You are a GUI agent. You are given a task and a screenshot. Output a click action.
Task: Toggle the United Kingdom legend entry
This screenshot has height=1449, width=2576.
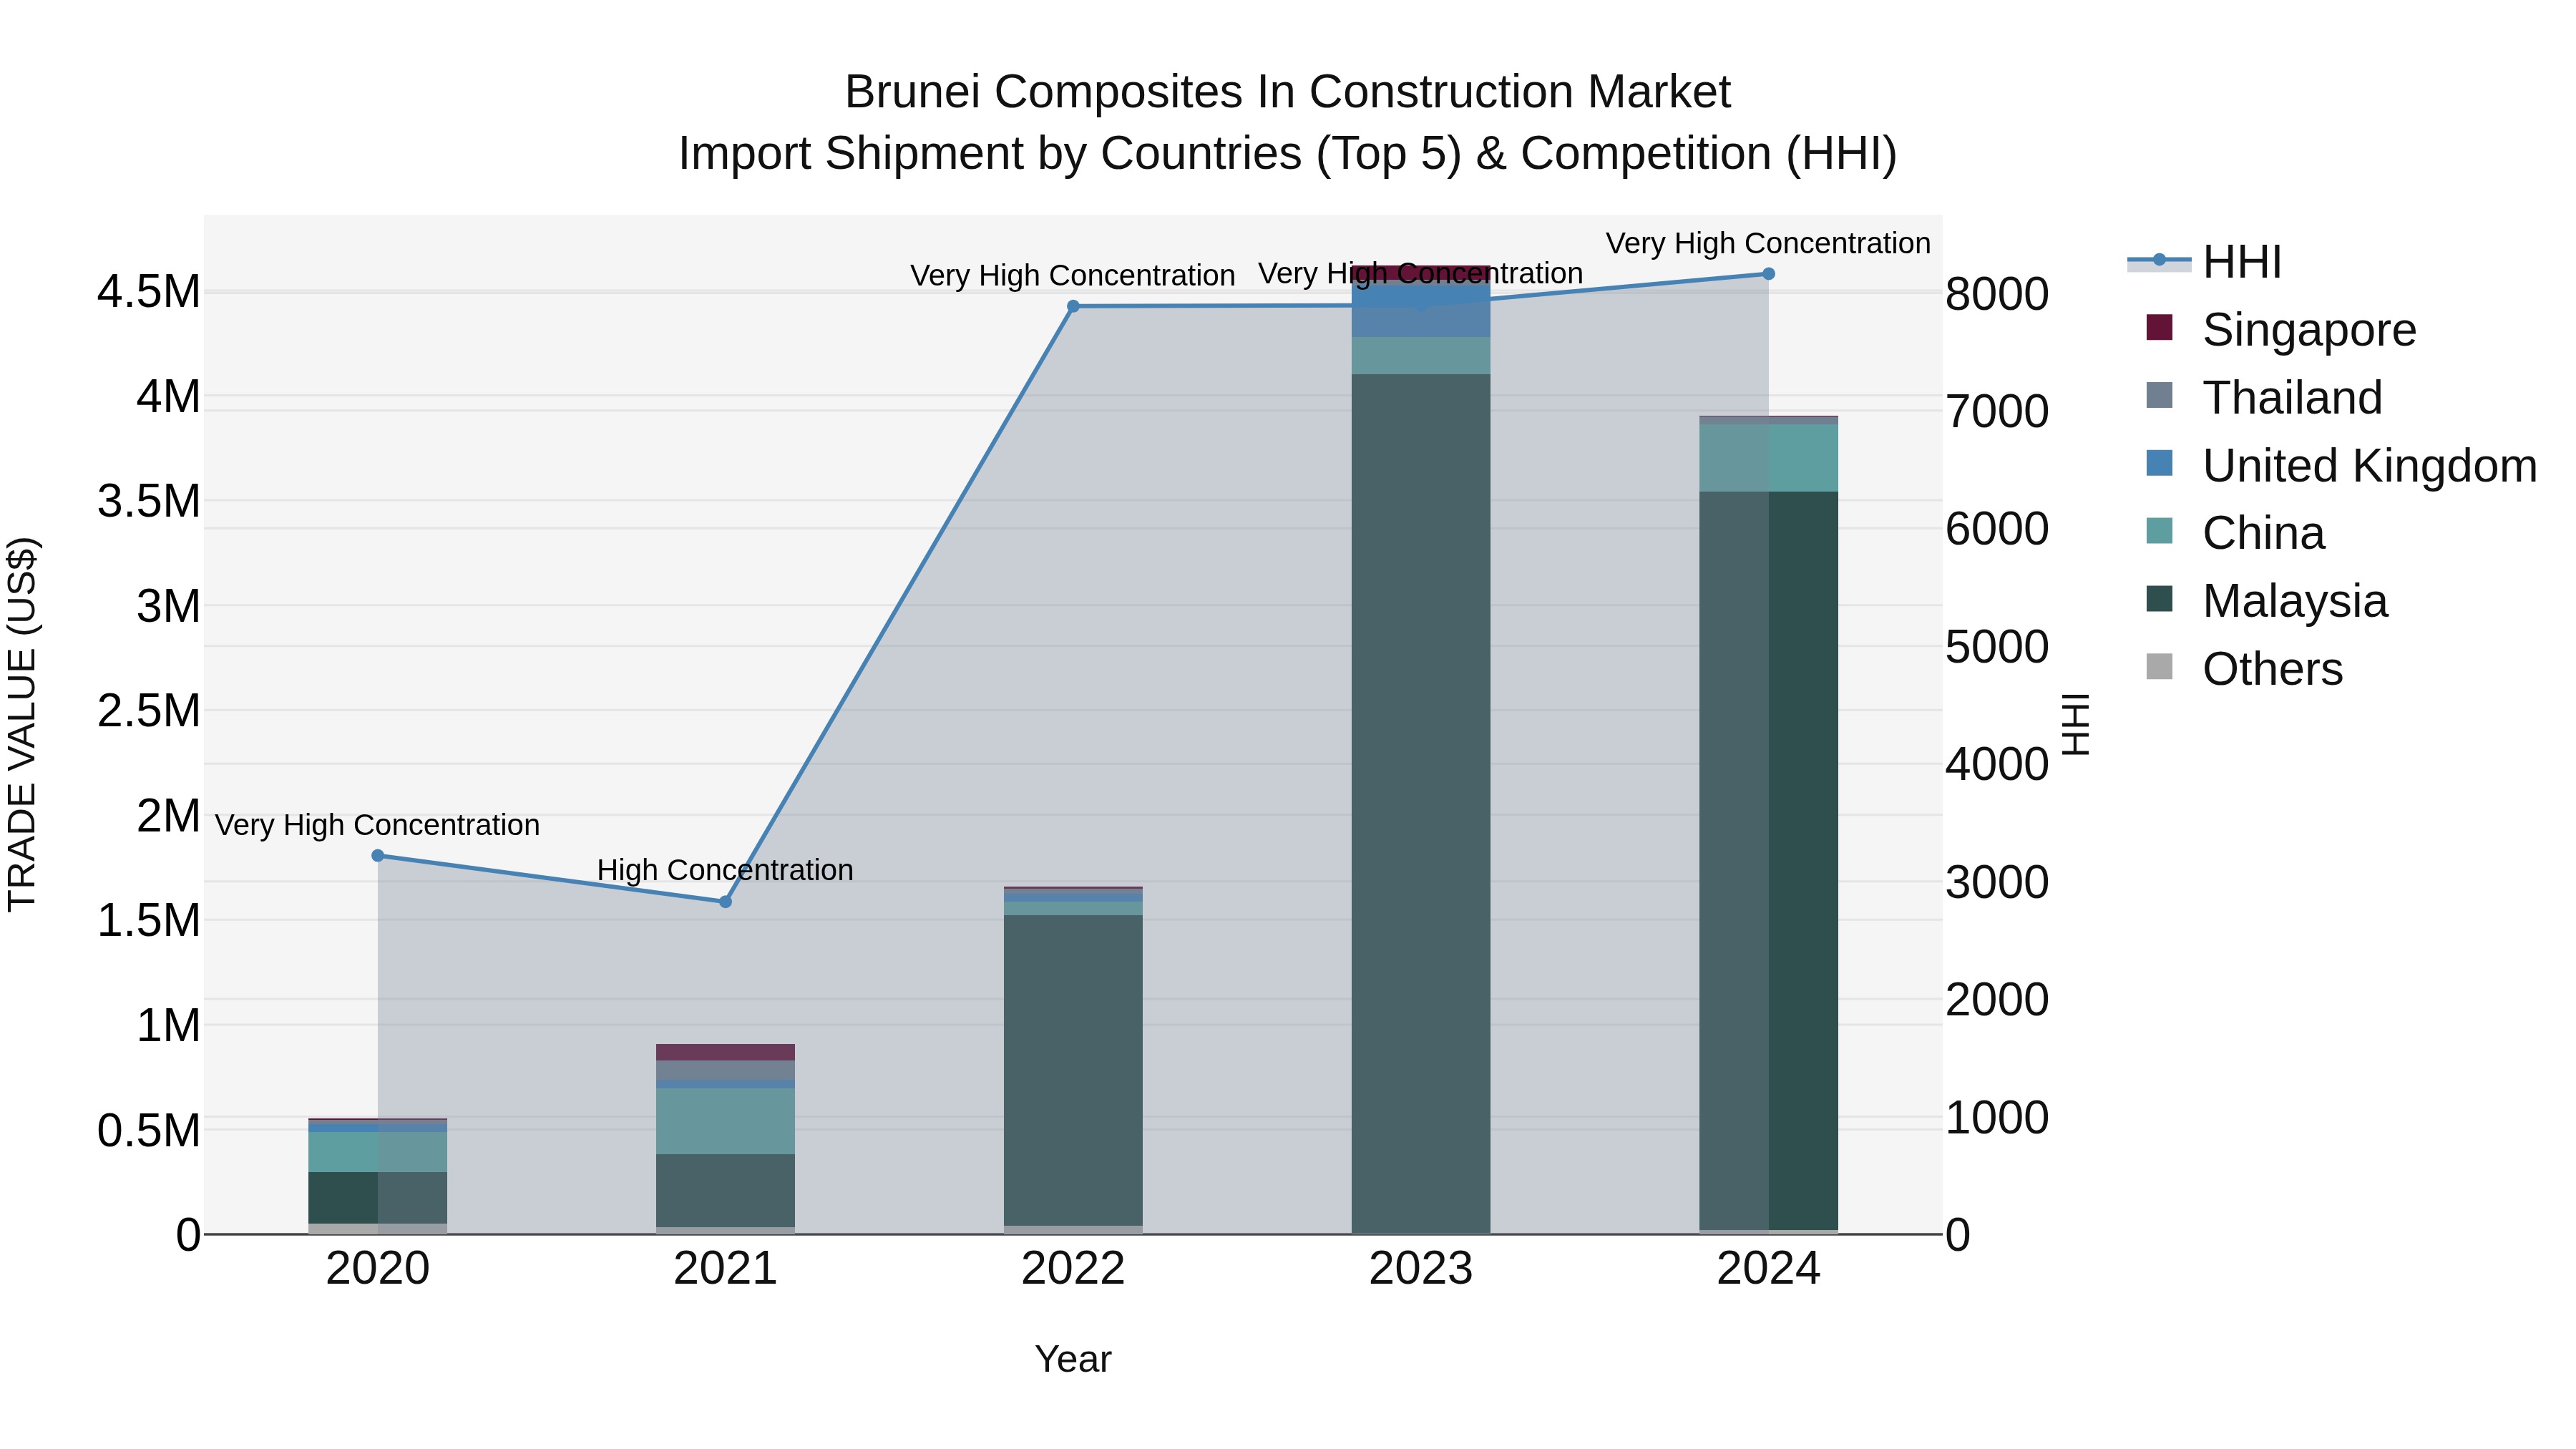(2340, 466)
